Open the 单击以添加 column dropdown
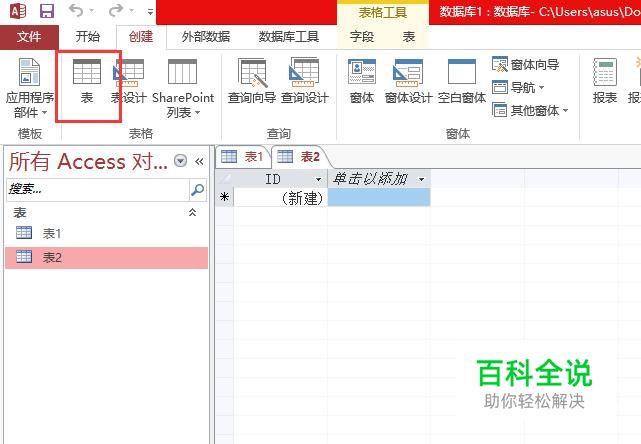The height and width of the screenshot is (444, 641). tap(421, 179)
